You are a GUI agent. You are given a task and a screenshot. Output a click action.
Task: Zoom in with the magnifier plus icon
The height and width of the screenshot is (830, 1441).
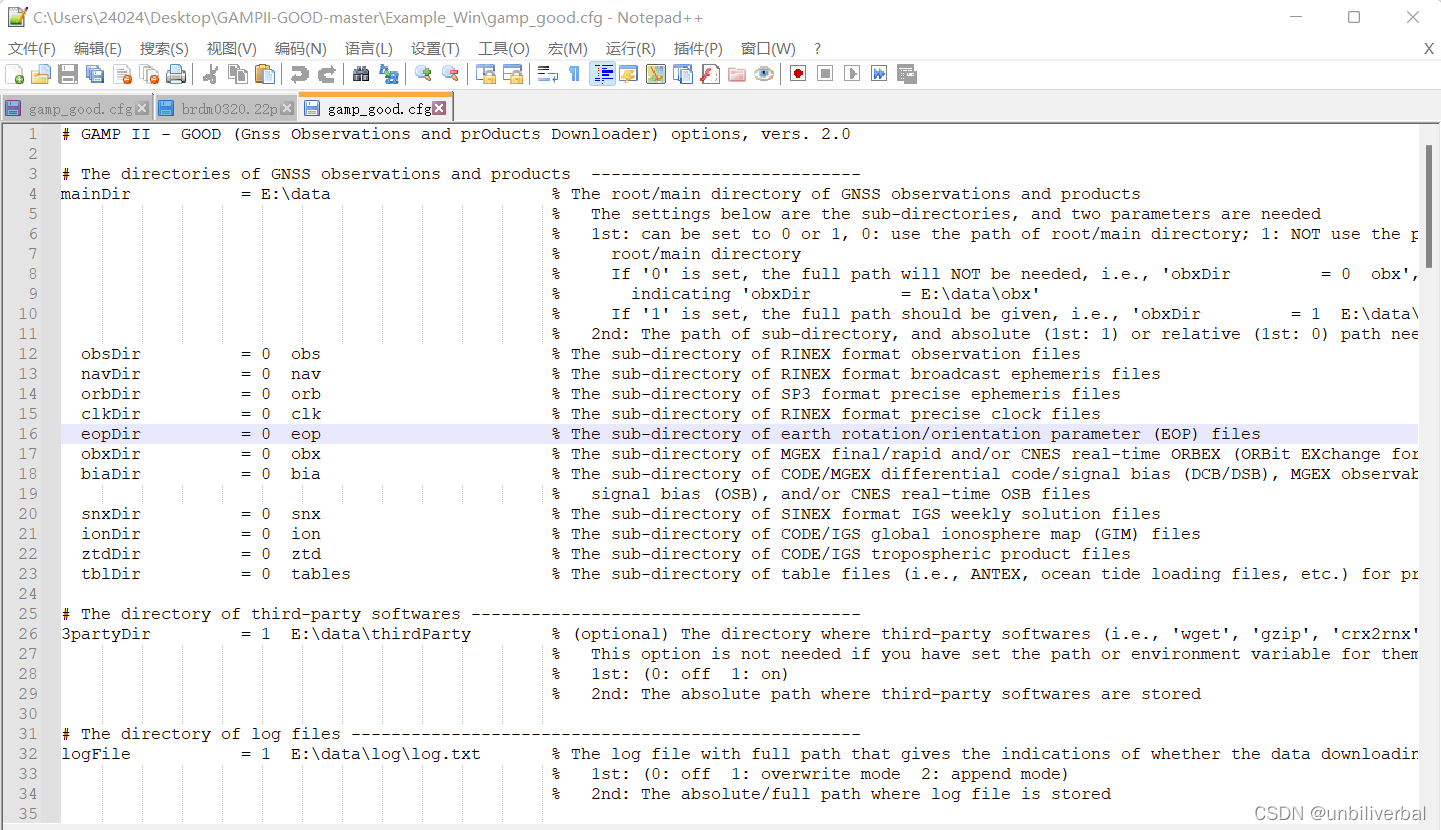click(423, 74)
